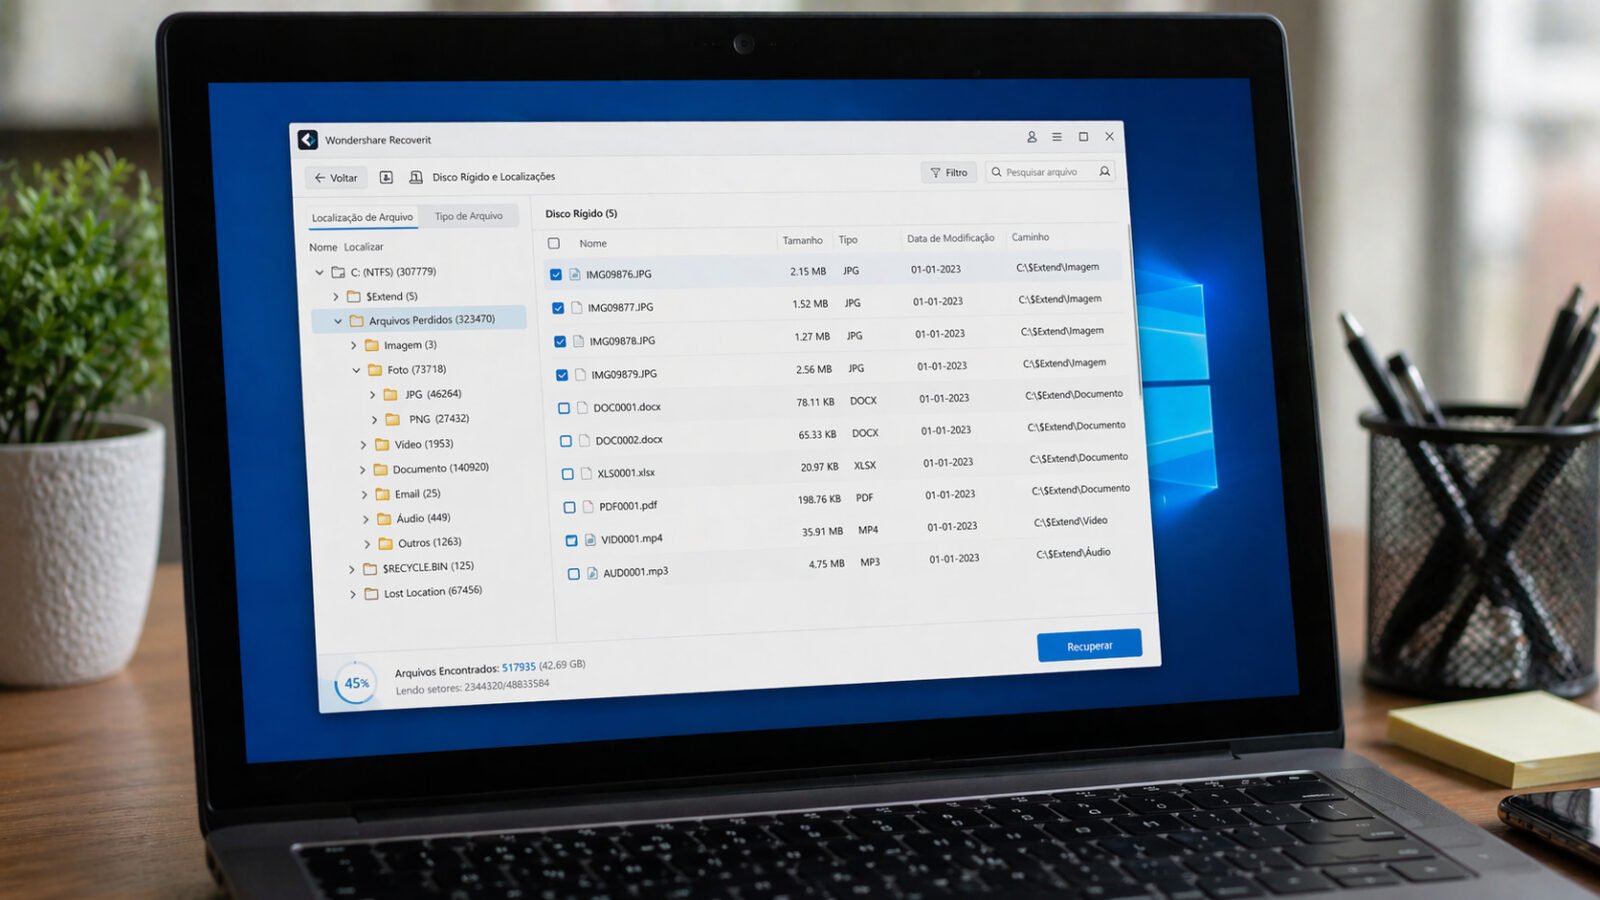1600x900 pixels.
Task: Click the Disco Rígido e Localizações icon
Action: coord(416,177)
